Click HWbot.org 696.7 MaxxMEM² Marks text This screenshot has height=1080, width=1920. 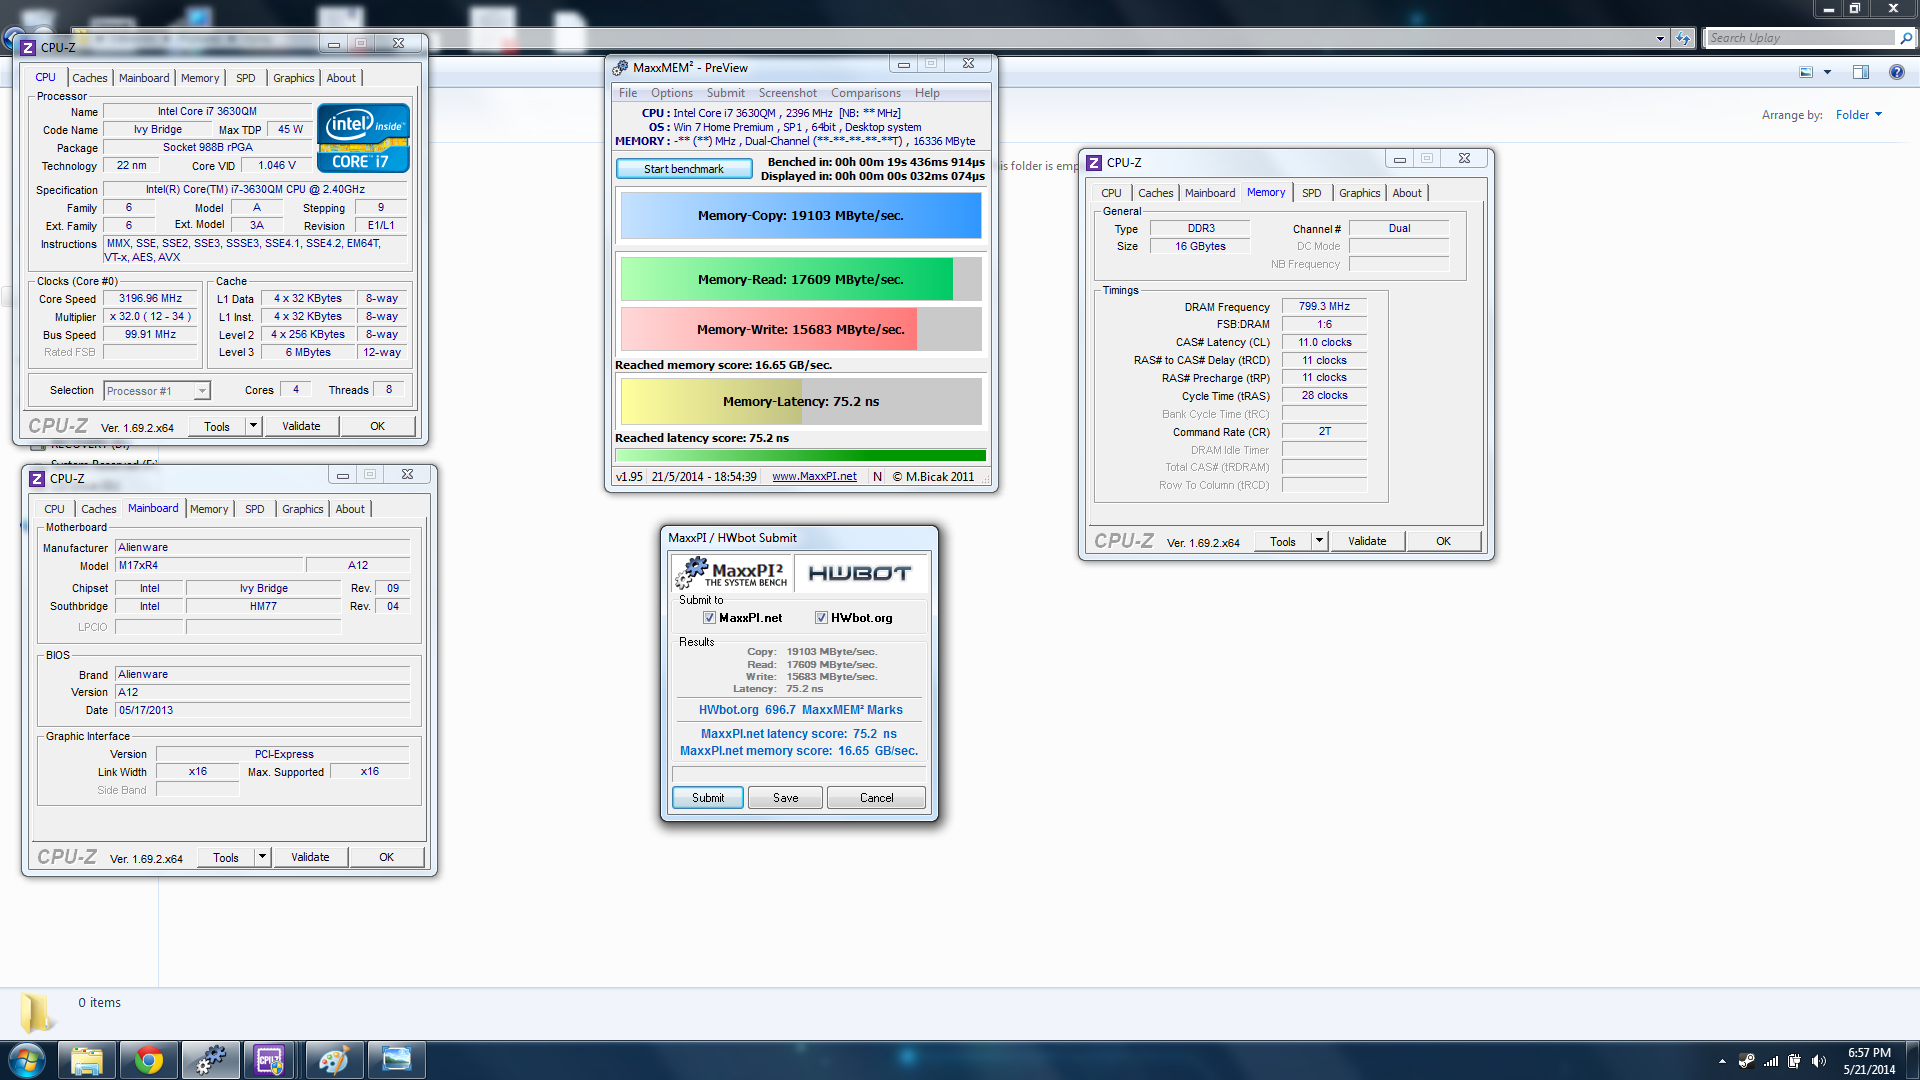800,710
